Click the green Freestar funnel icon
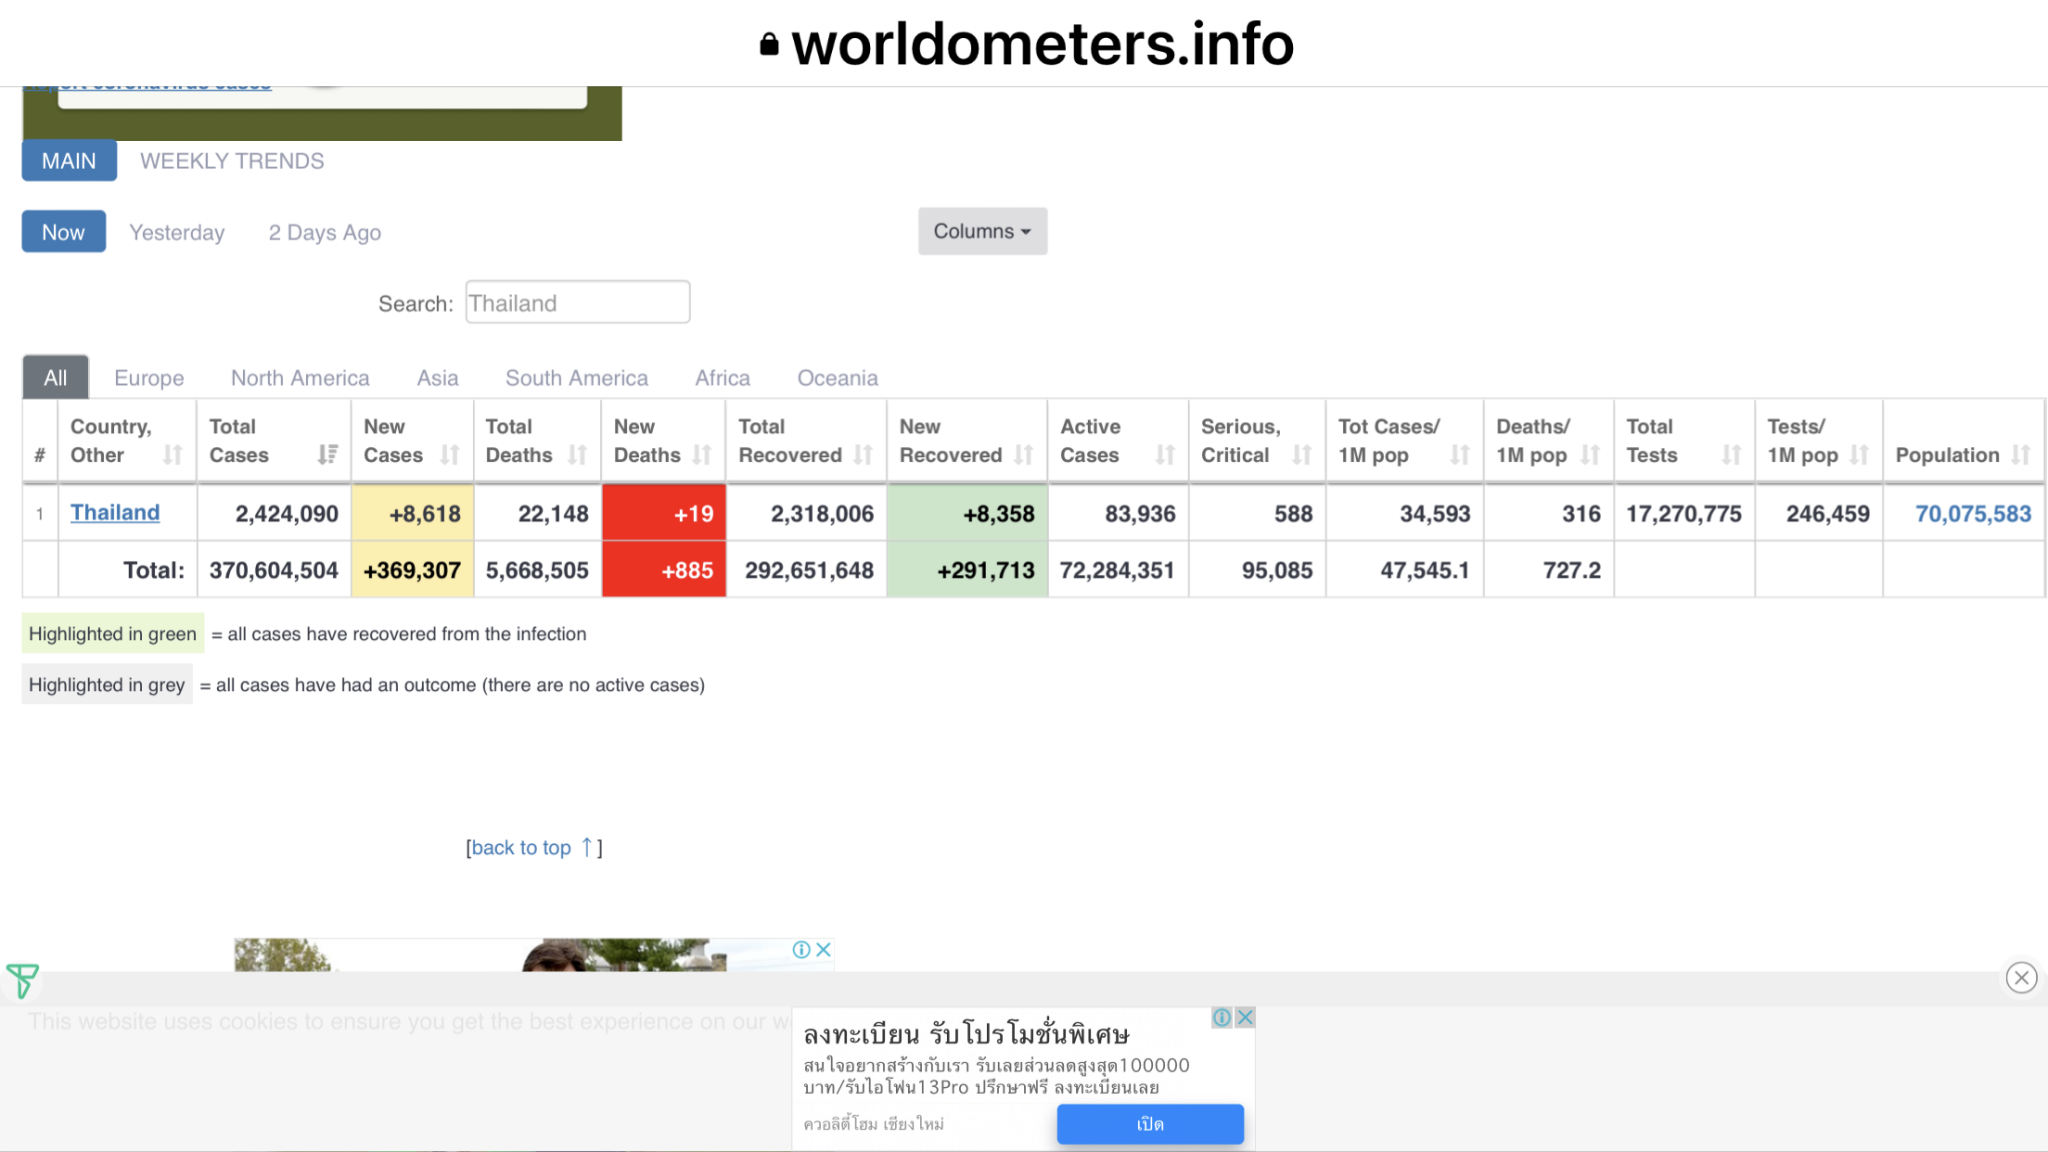 [22, 981]
